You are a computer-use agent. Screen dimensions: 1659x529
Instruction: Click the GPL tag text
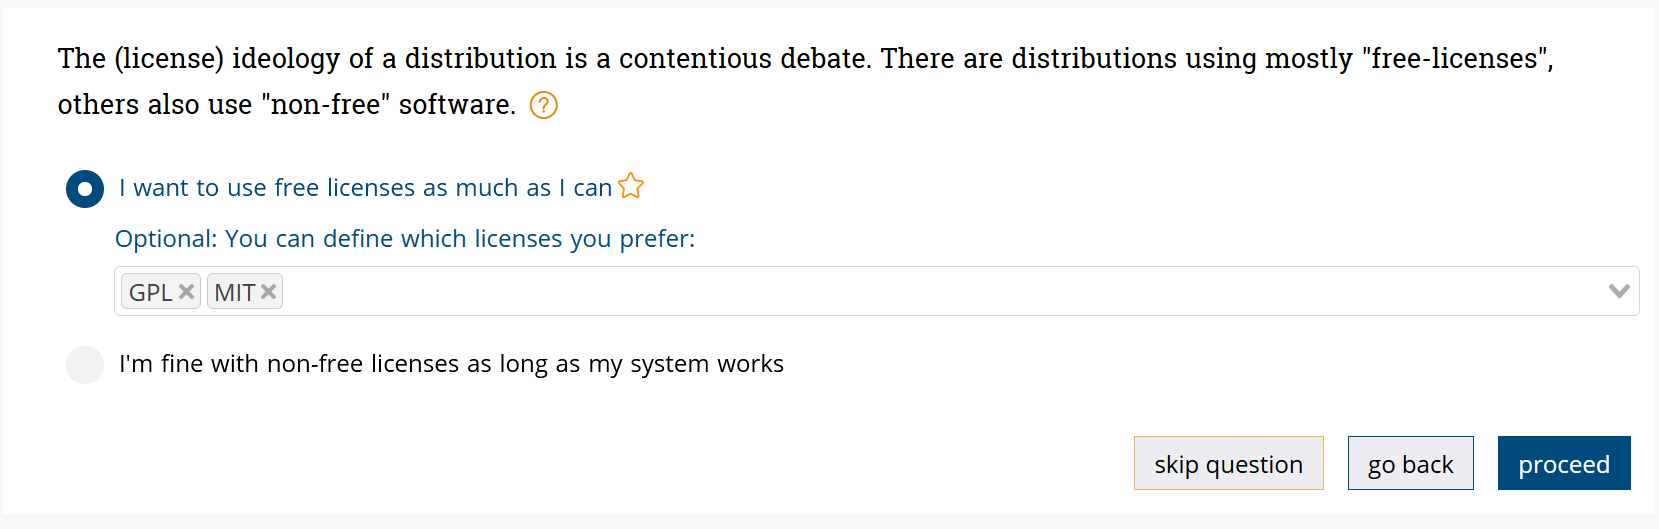coord(151,292)
